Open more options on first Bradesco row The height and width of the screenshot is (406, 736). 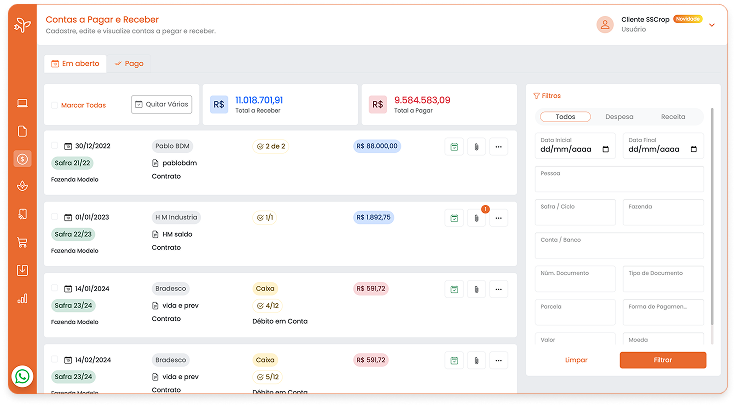pyautogui.click(x=499, y=289)
